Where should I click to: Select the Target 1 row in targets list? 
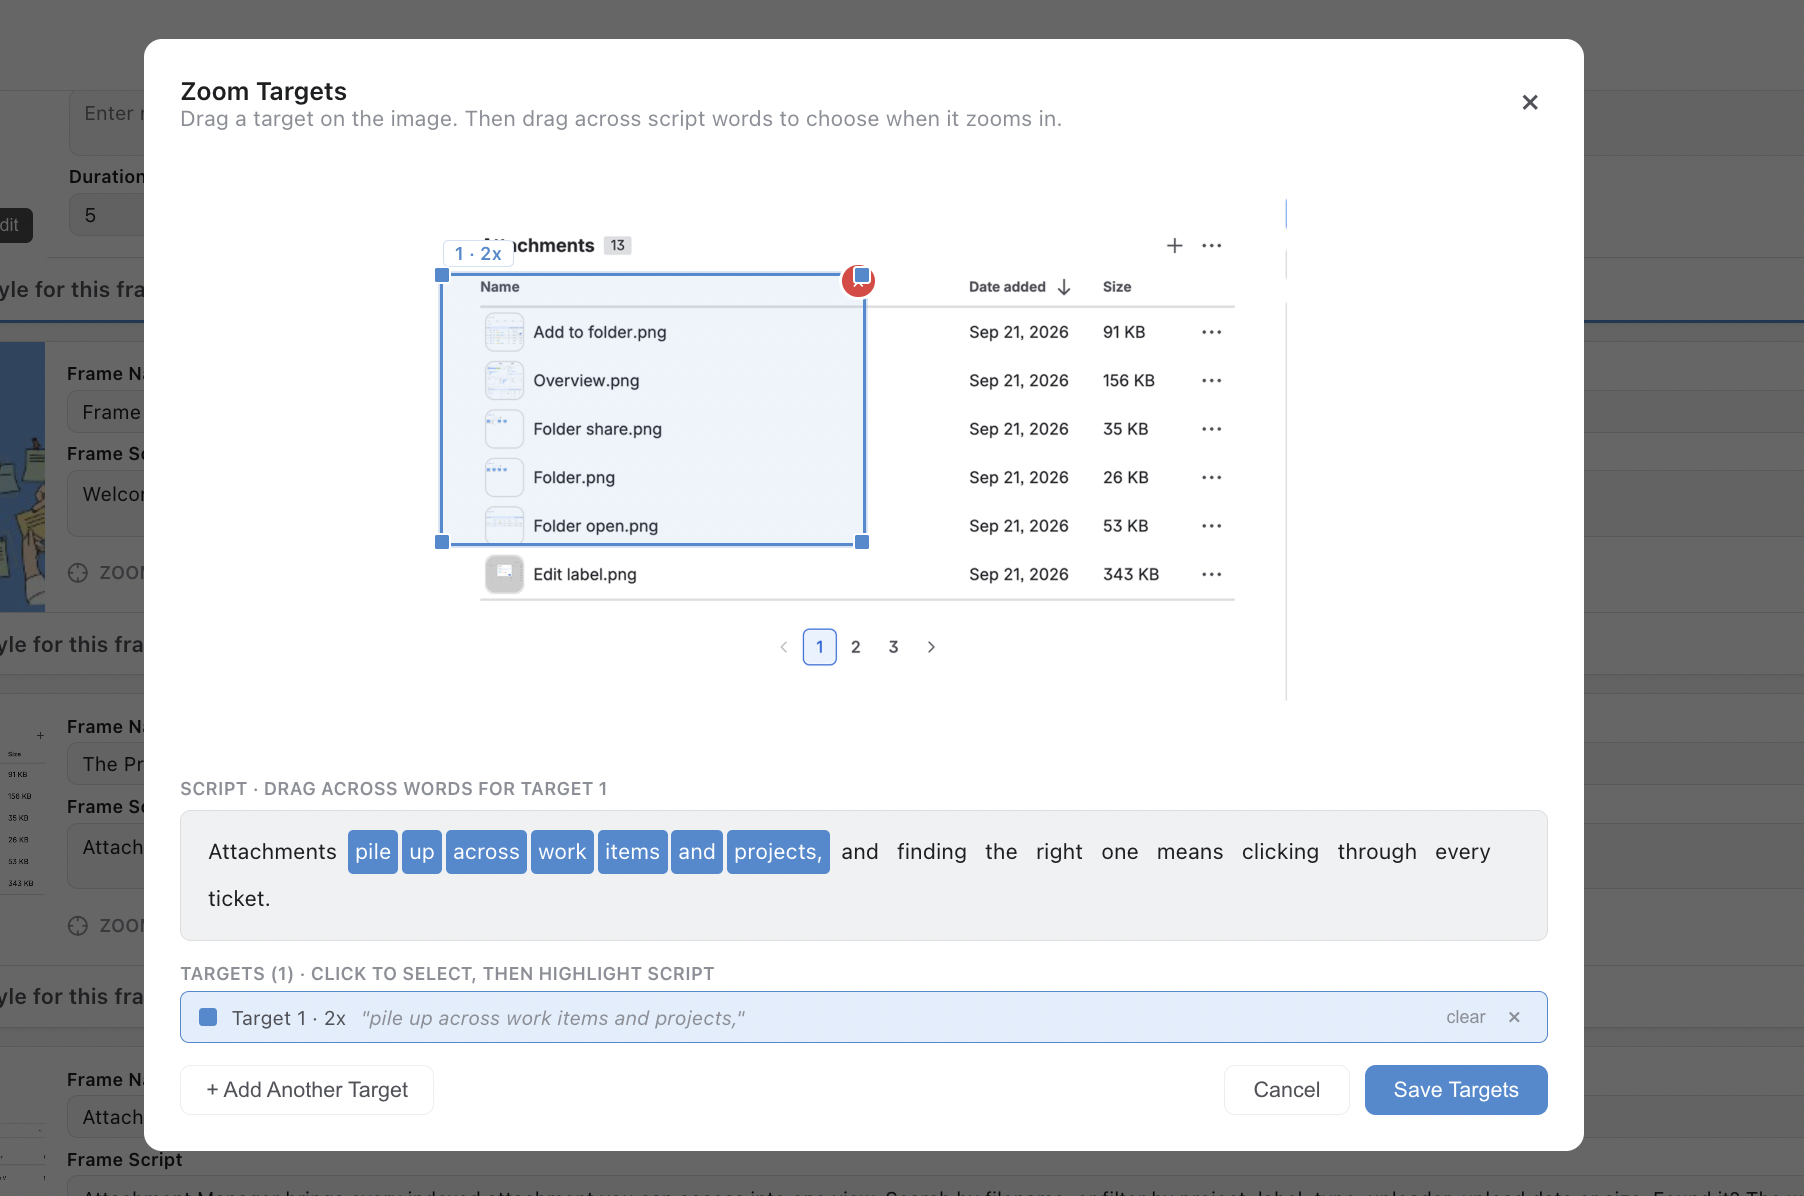tap(864, 1017)
